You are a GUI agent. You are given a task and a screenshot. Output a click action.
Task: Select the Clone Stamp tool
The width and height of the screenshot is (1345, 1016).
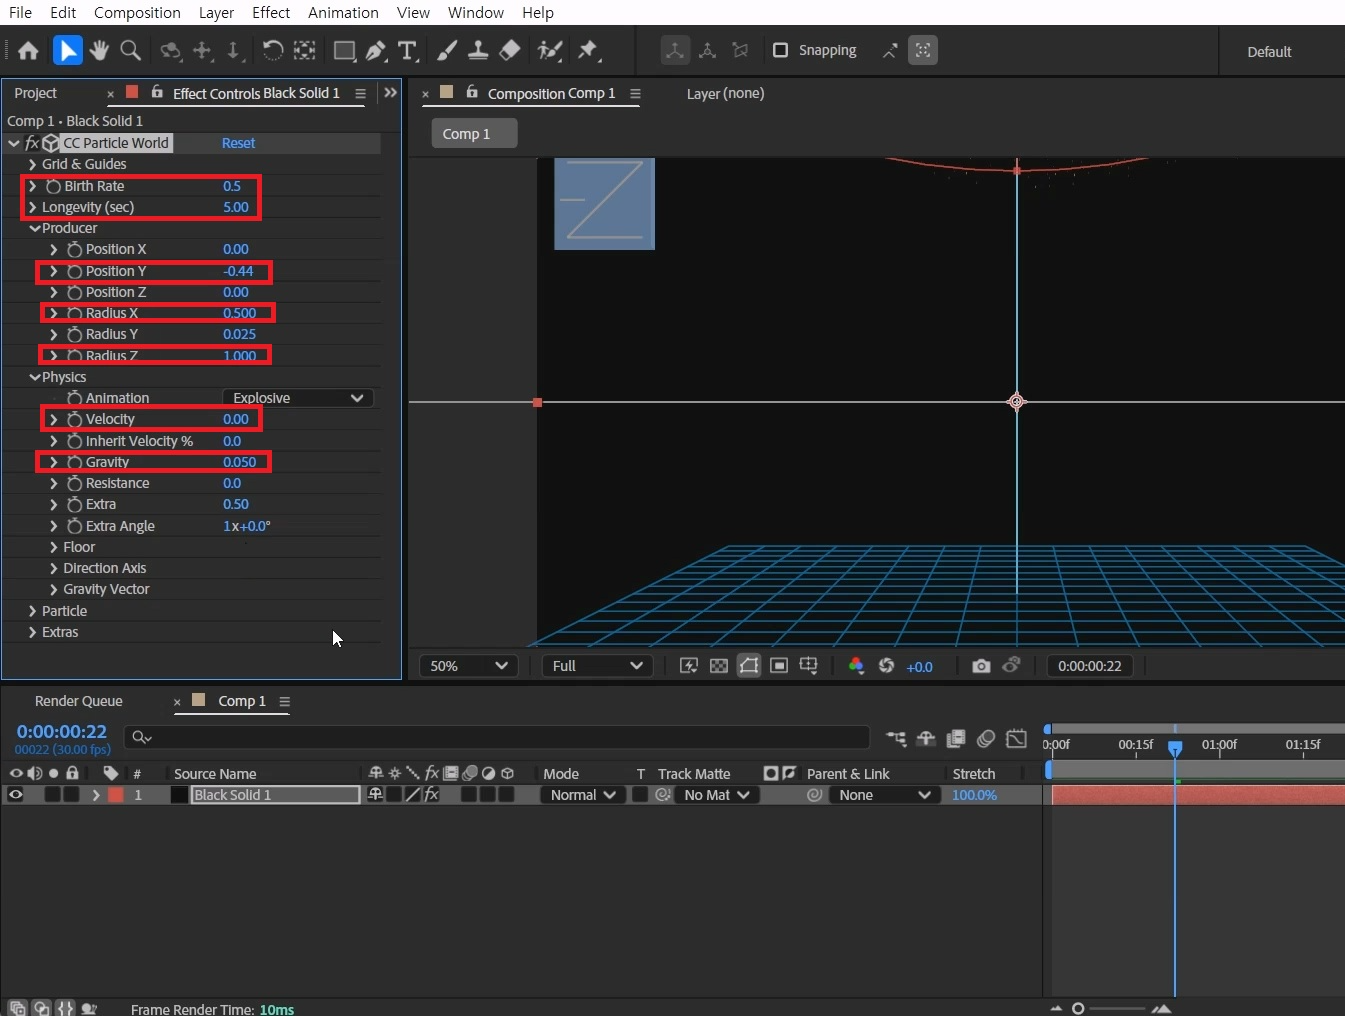point(478,50)
